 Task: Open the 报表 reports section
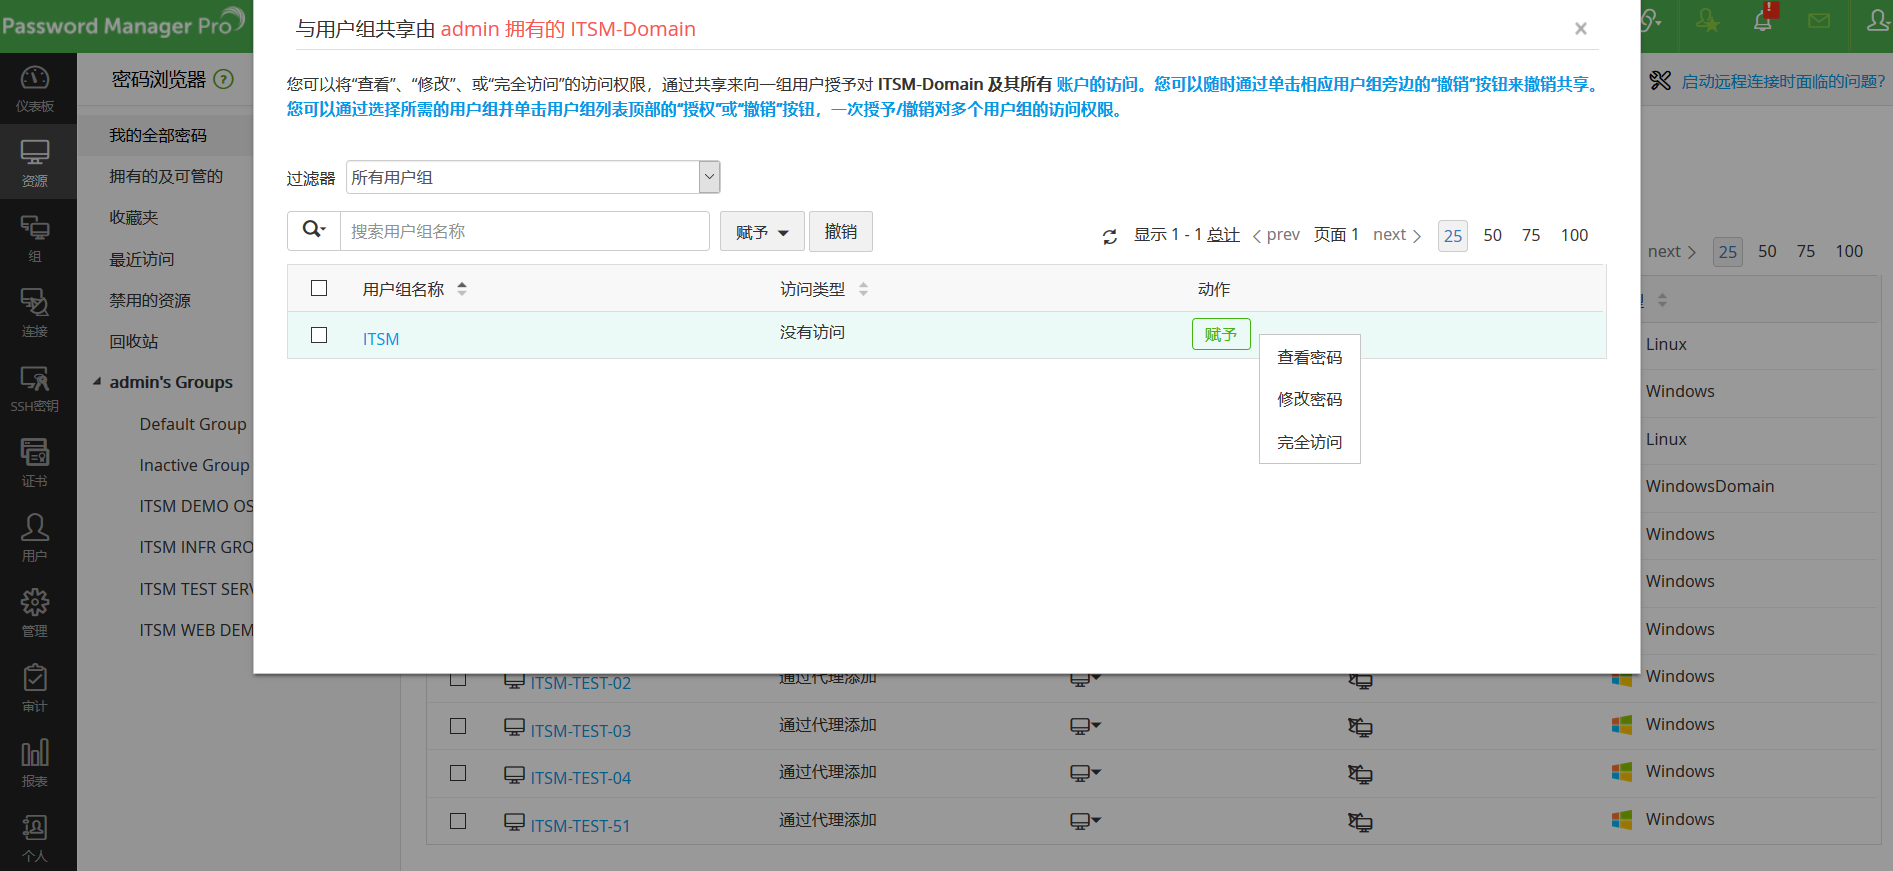(x=35, y=763)
